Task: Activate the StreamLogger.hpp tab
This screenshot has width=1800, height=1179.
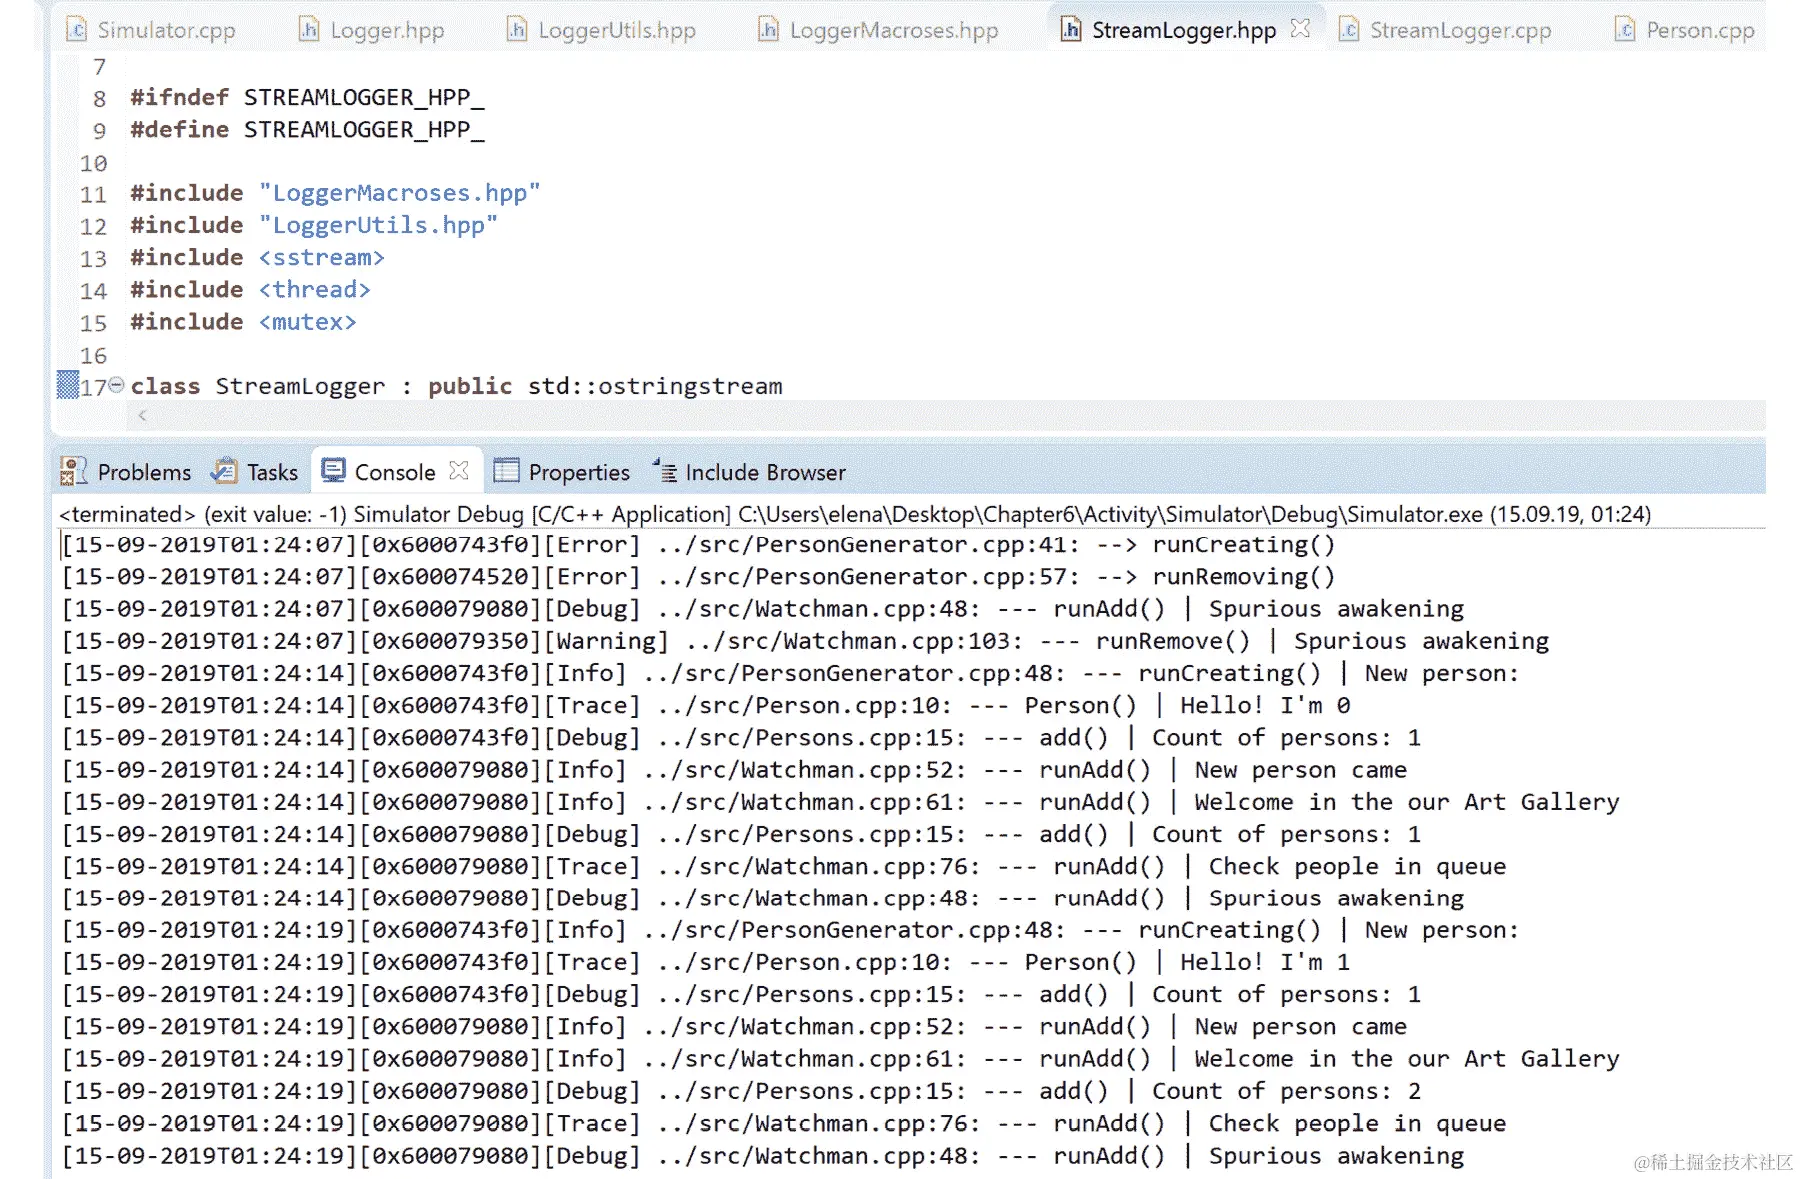Action: pos(1183,30)
